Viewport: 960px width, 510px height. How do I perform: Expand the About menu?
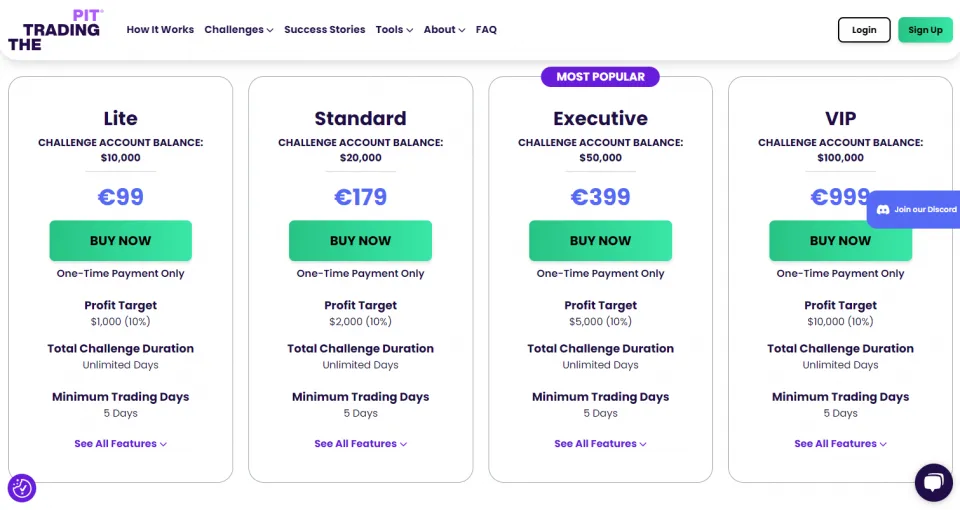click(444, 30)
